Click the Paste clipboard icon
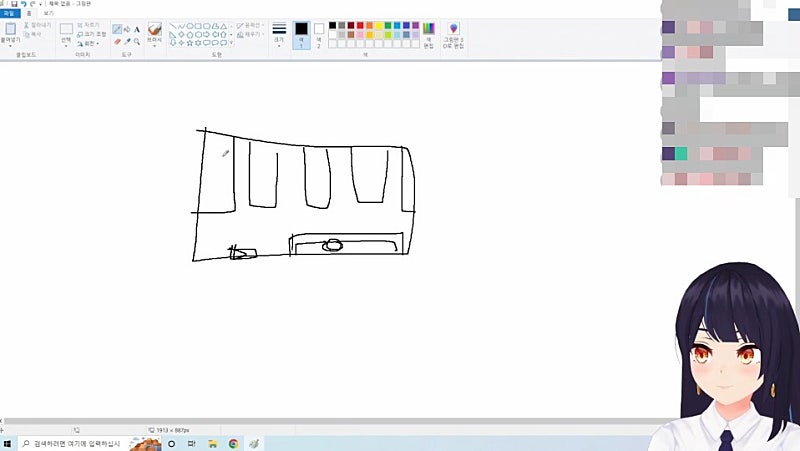This screenshot has height=451, width=800. [11, 29]
